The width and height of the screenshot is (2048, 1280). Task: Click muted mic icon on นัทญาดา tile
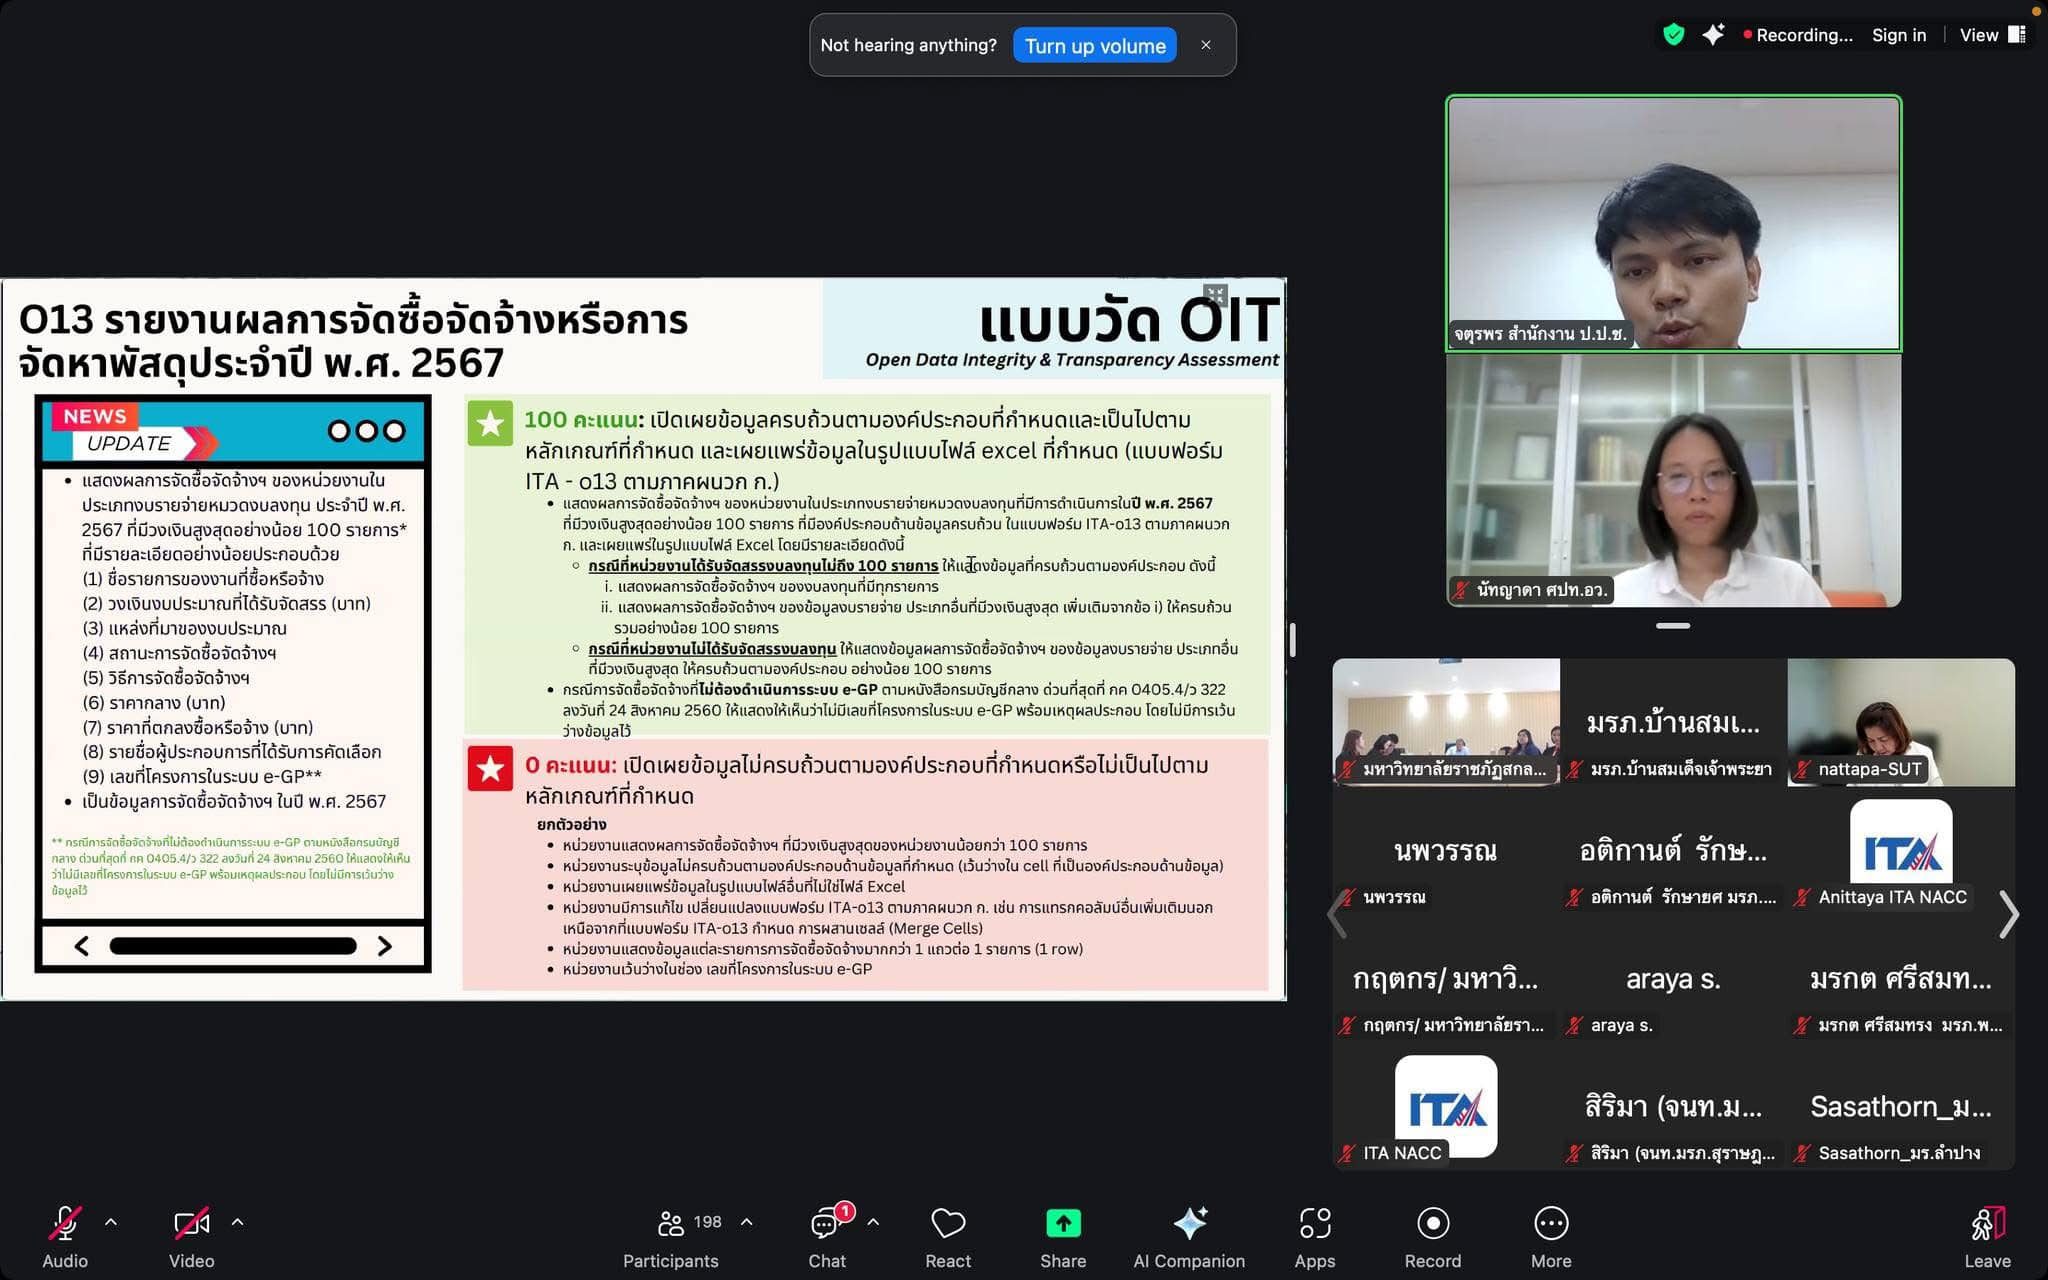[x=1462, y=590]
